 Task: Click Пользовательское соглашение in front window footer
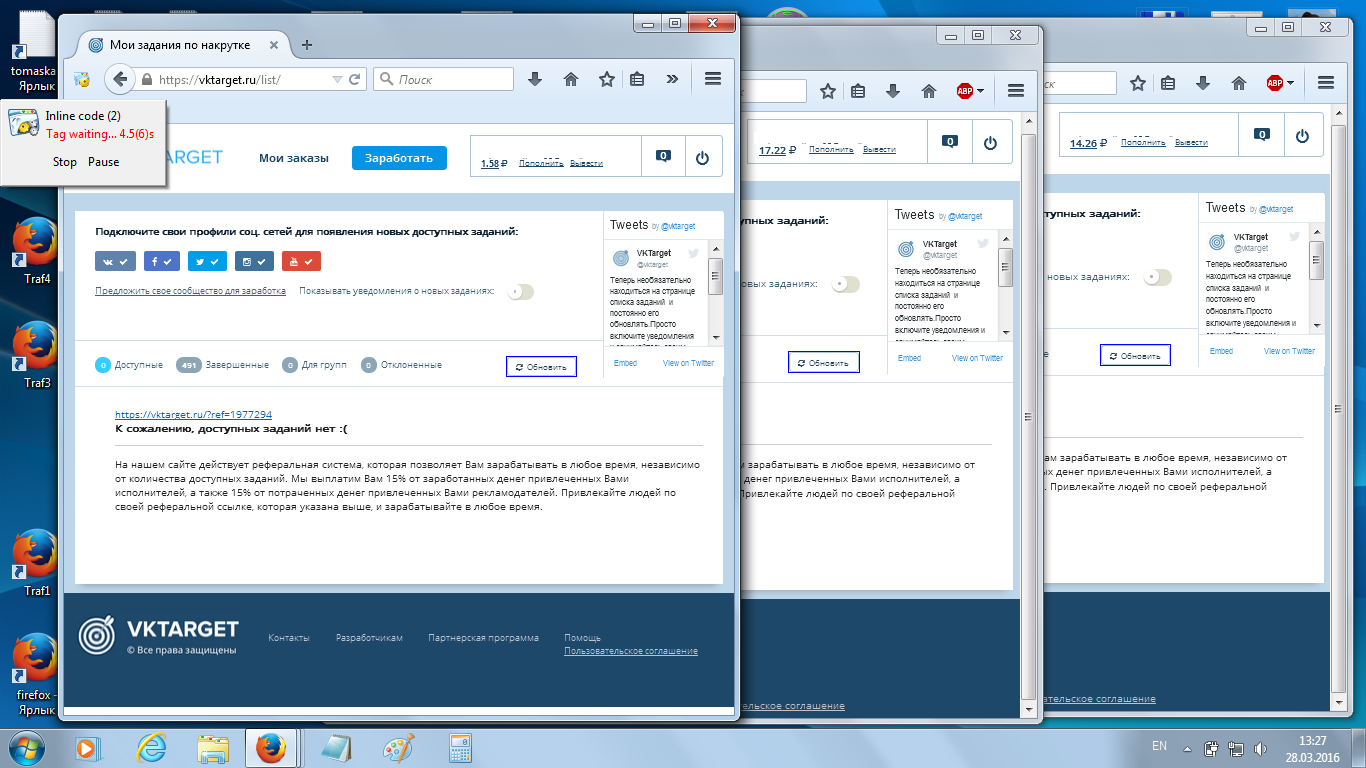tap(631, 651)
